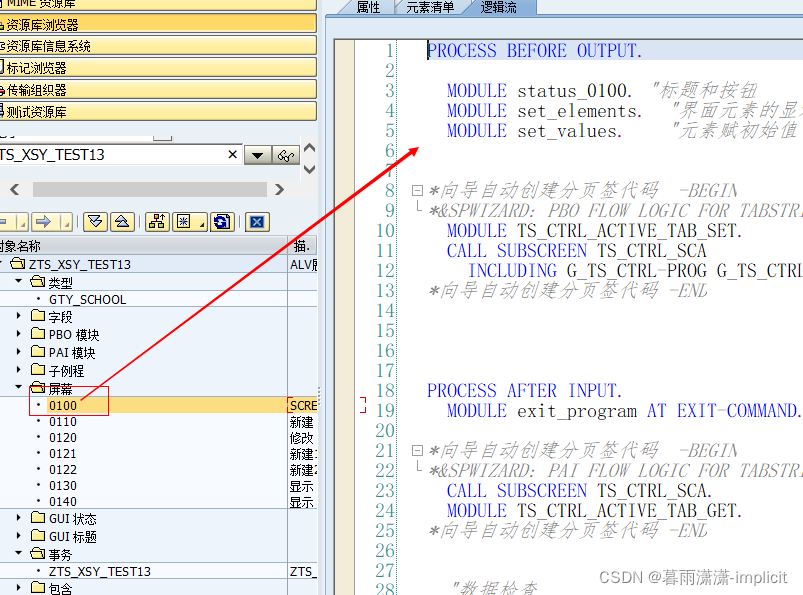Image resolution: width=803 pixels, height=595 pixels.
Task: Click the horizontal scrollbar thumb
Action: pyautogui.click(x=150, y=189)
